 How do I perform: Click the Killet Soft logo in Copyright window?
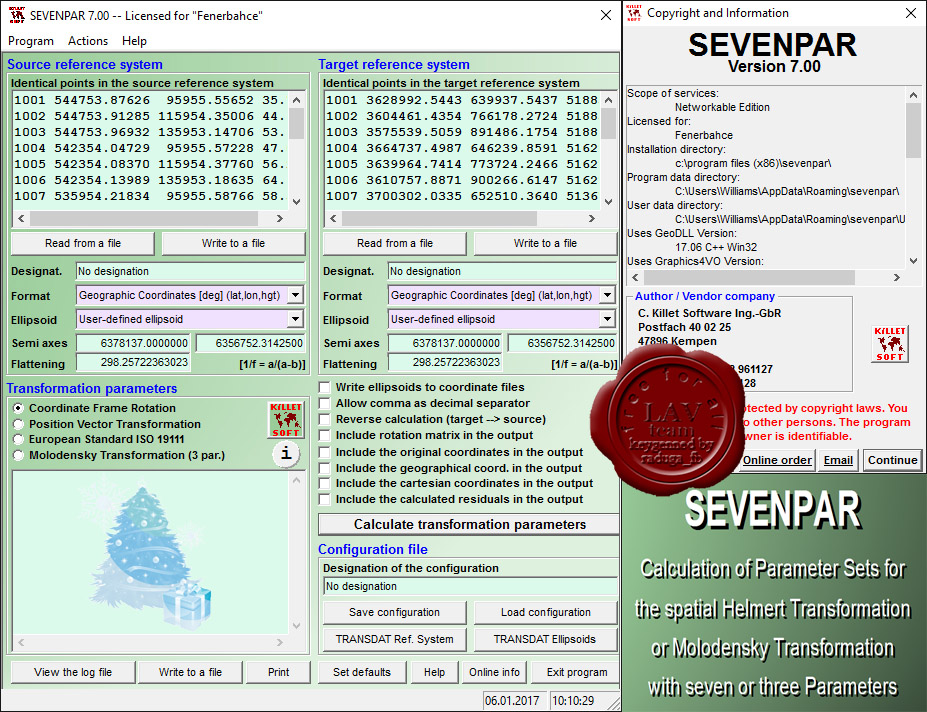[890, 344]
